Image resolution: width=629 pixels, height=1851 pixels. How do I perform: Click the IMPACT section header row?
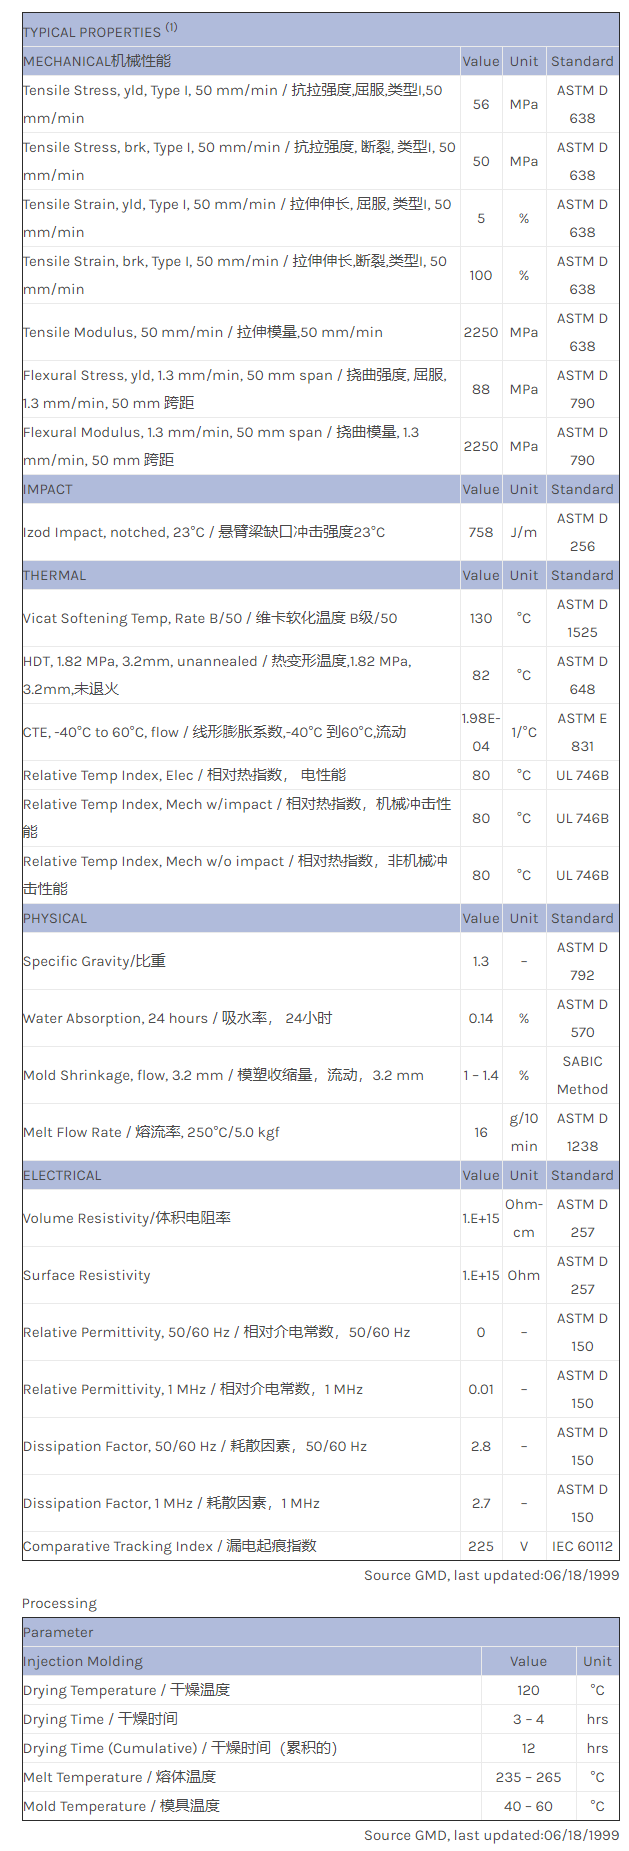48,489
